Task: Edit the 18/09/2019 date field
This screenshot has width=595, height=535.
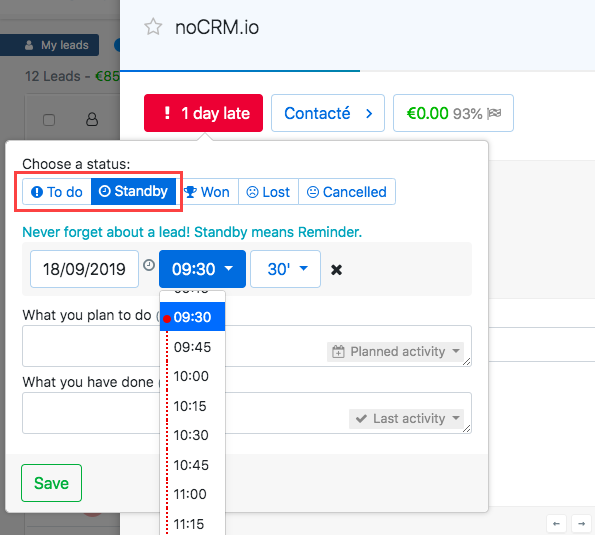Action: pyautogui.click(x=84, y=269)
